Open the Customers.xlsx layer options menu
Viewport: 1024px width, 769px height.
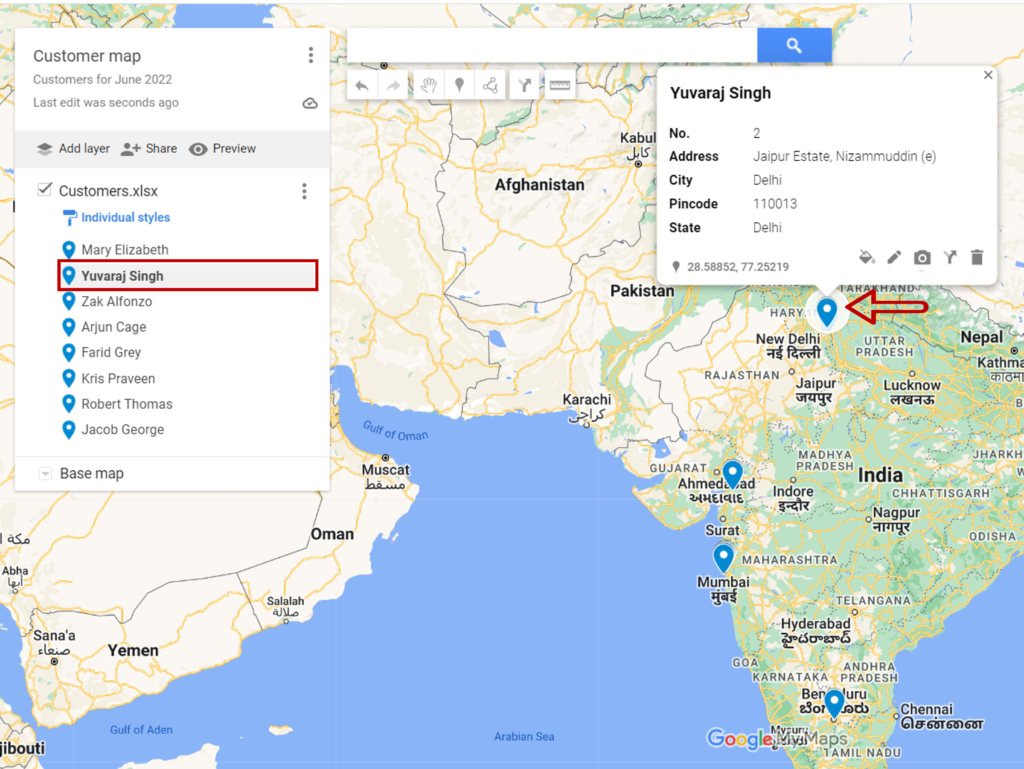click(x=304, y=190)
